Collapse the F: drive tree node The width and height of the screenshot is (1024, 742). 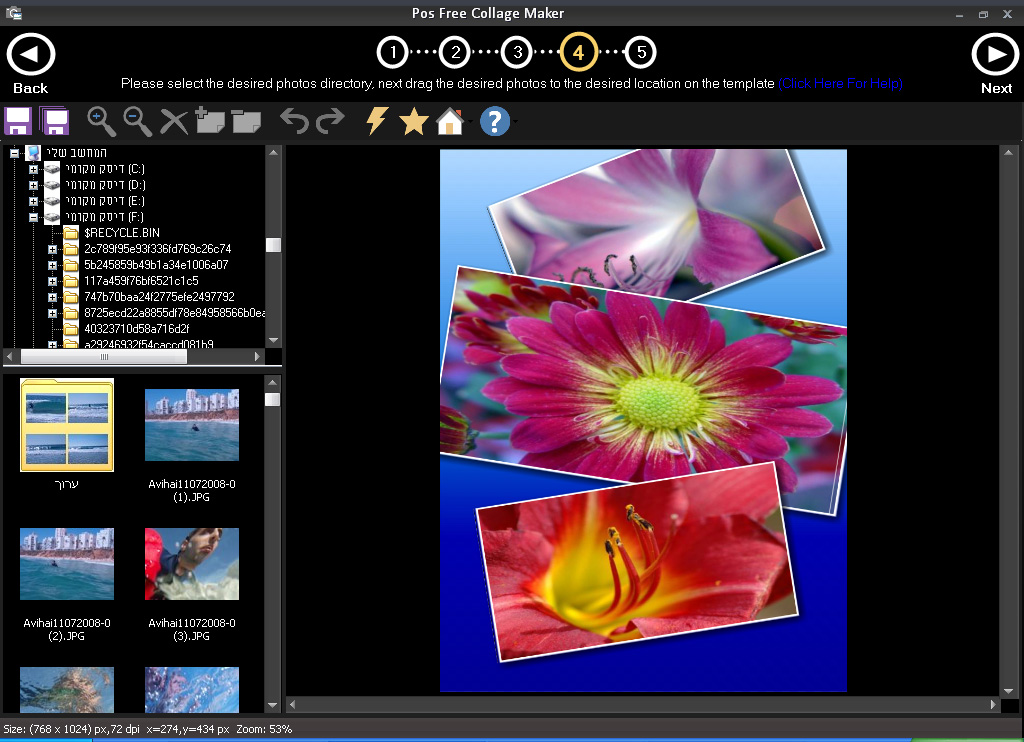click(34, 216)
